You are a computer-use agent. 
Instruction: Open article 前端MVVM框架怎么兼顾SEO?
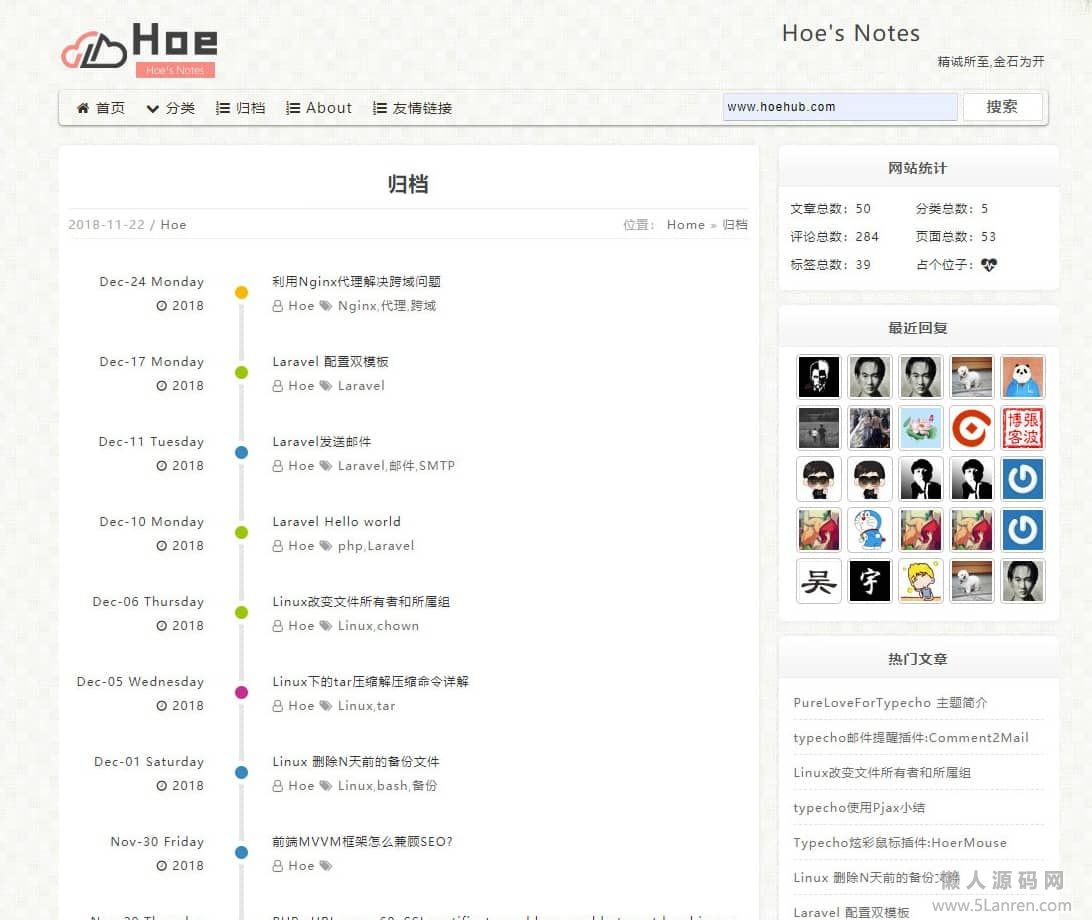click(x=362, y=842)
